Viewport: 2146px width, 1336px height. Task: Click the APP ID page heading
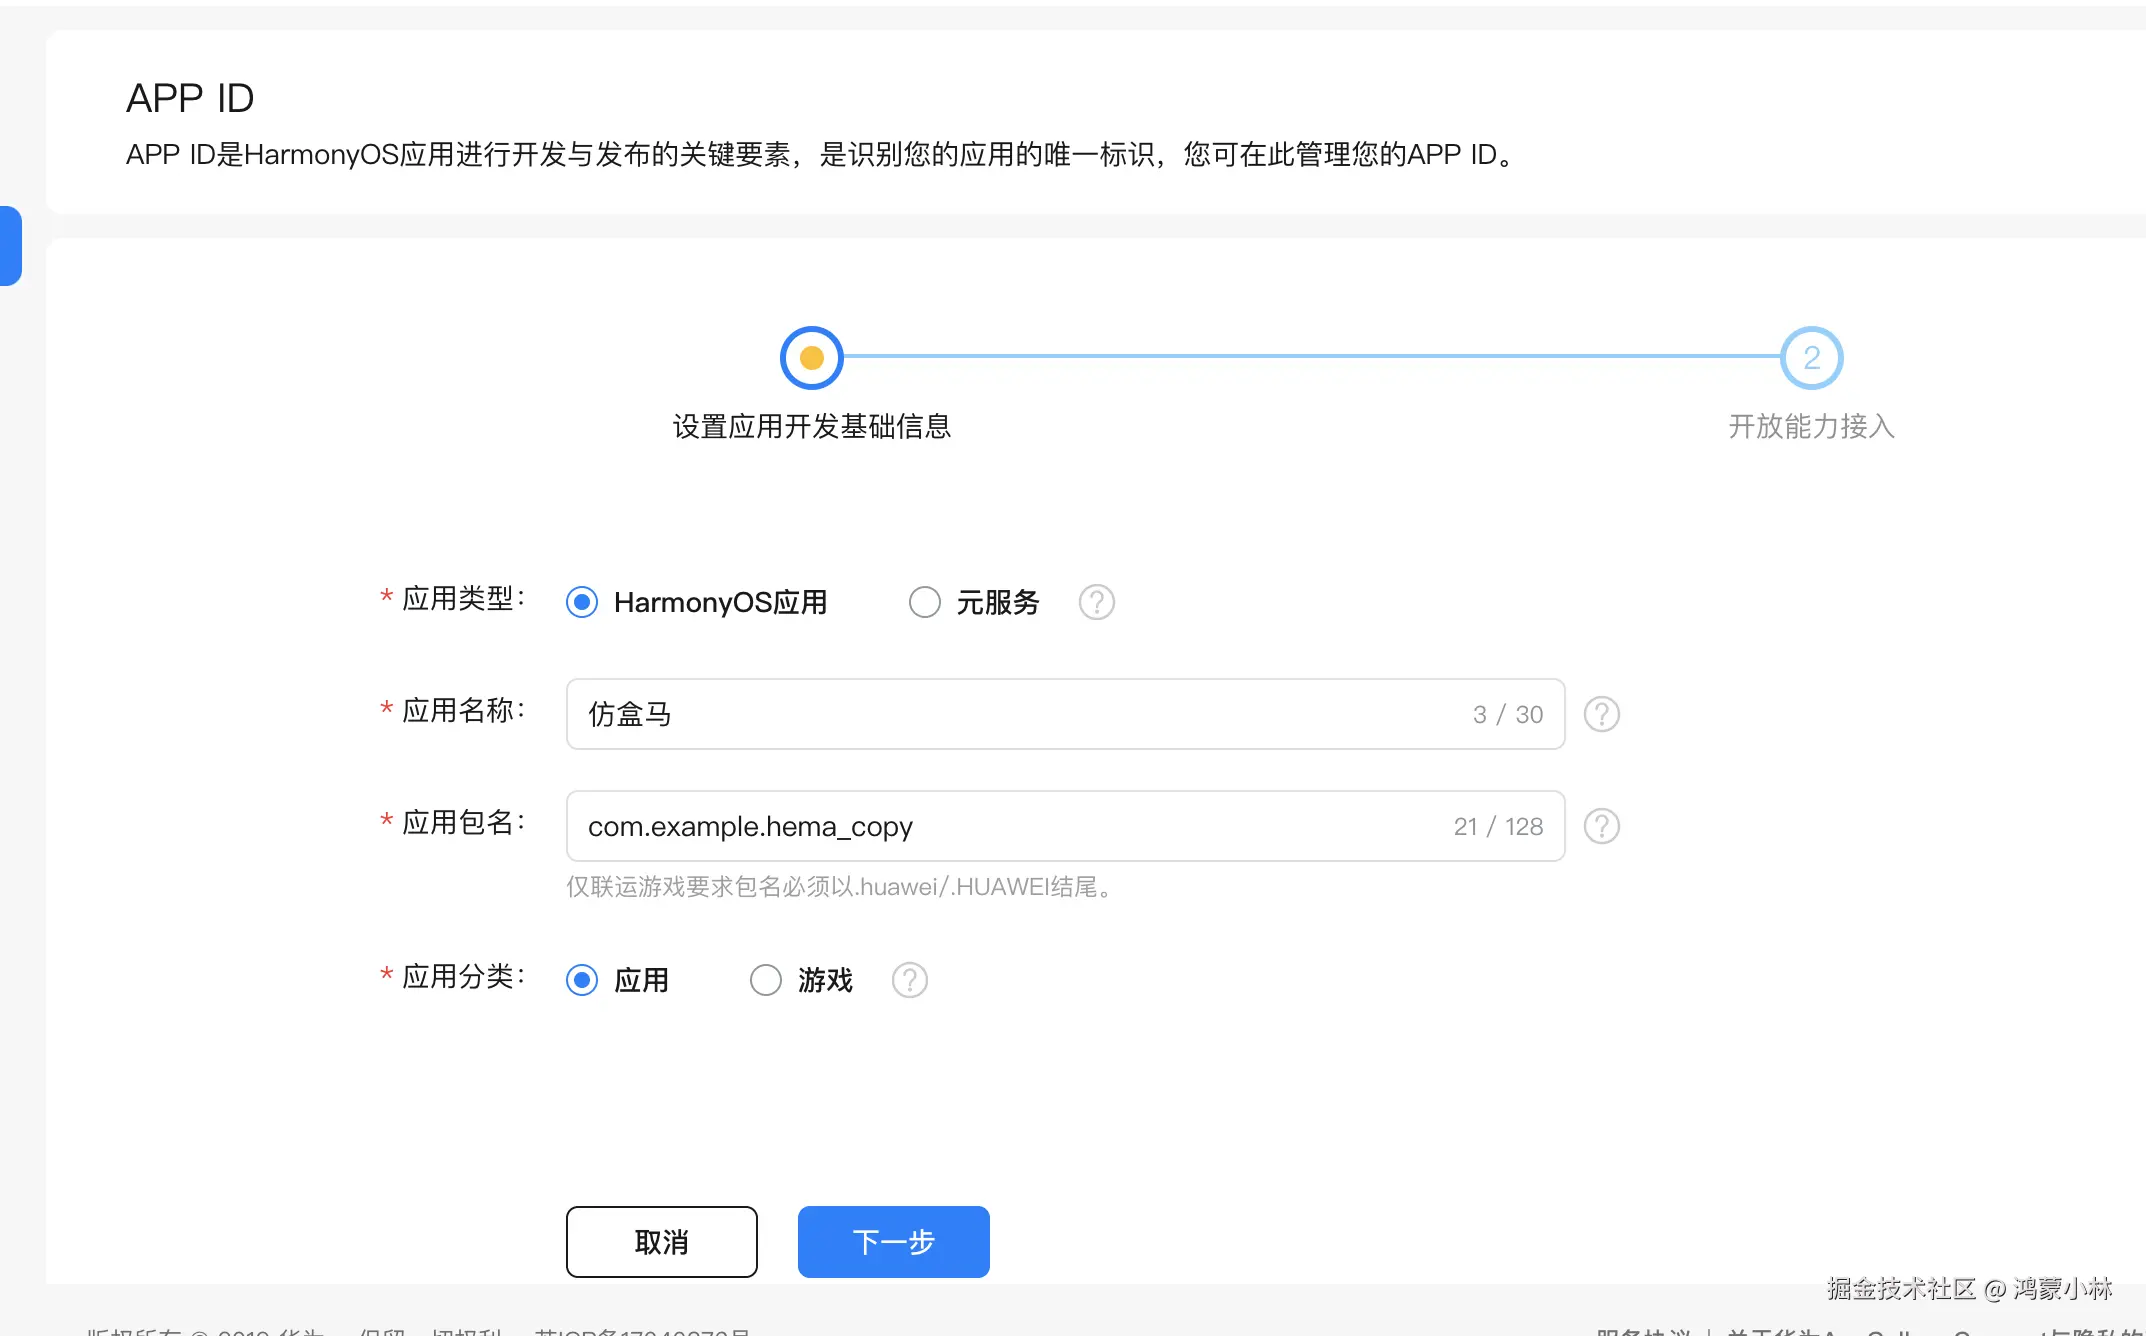190,98
